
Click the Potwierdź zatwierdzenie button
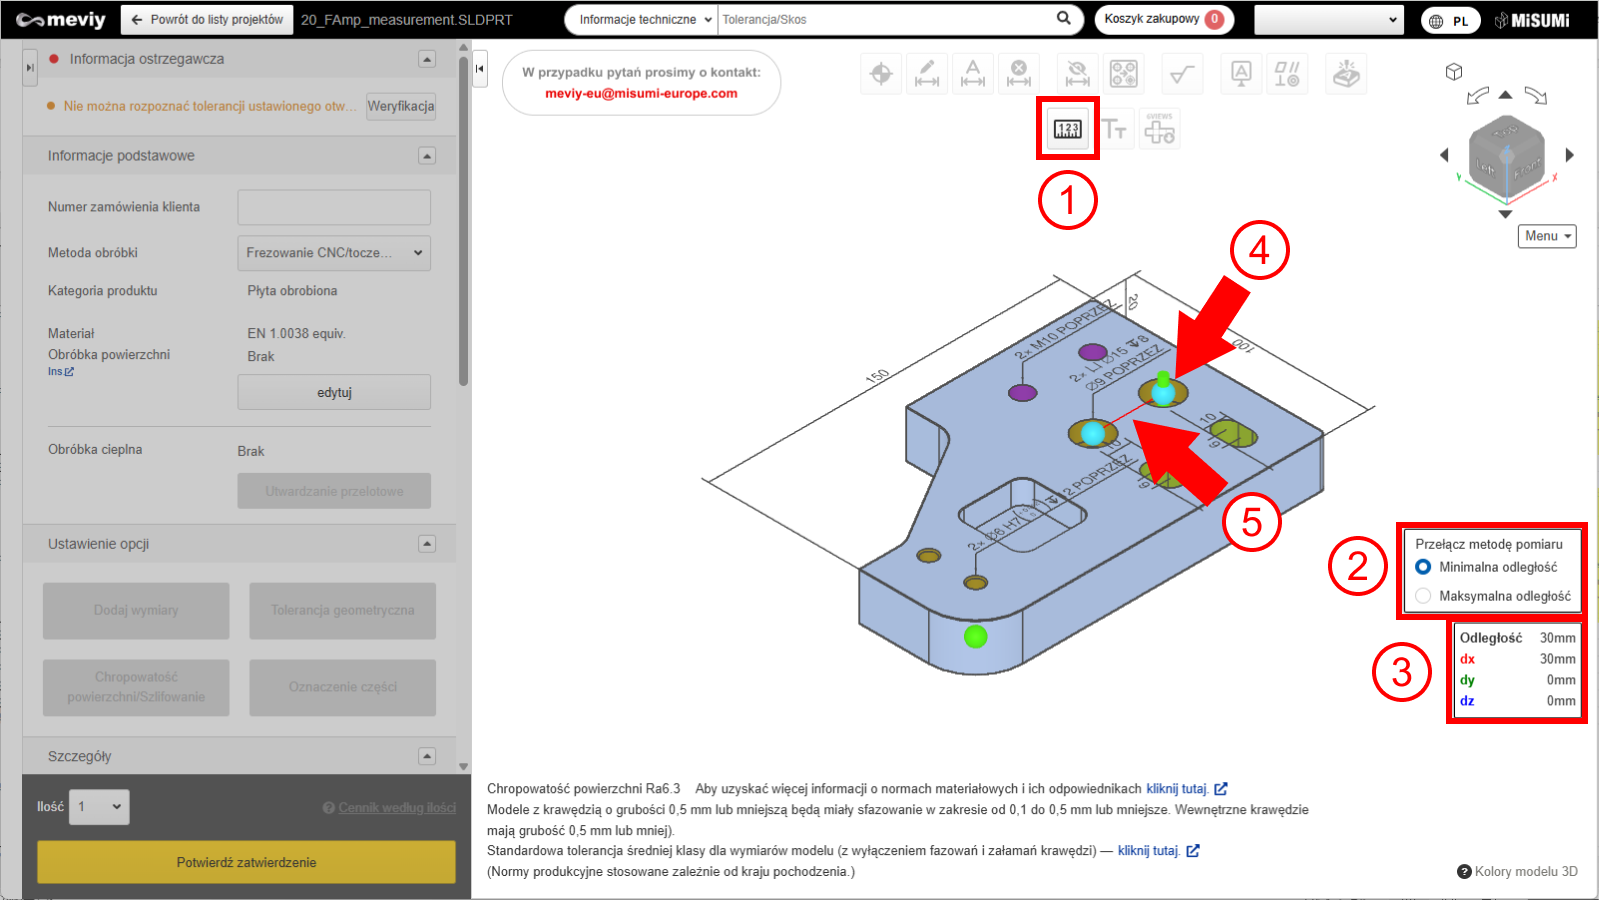tap(246, 862)
